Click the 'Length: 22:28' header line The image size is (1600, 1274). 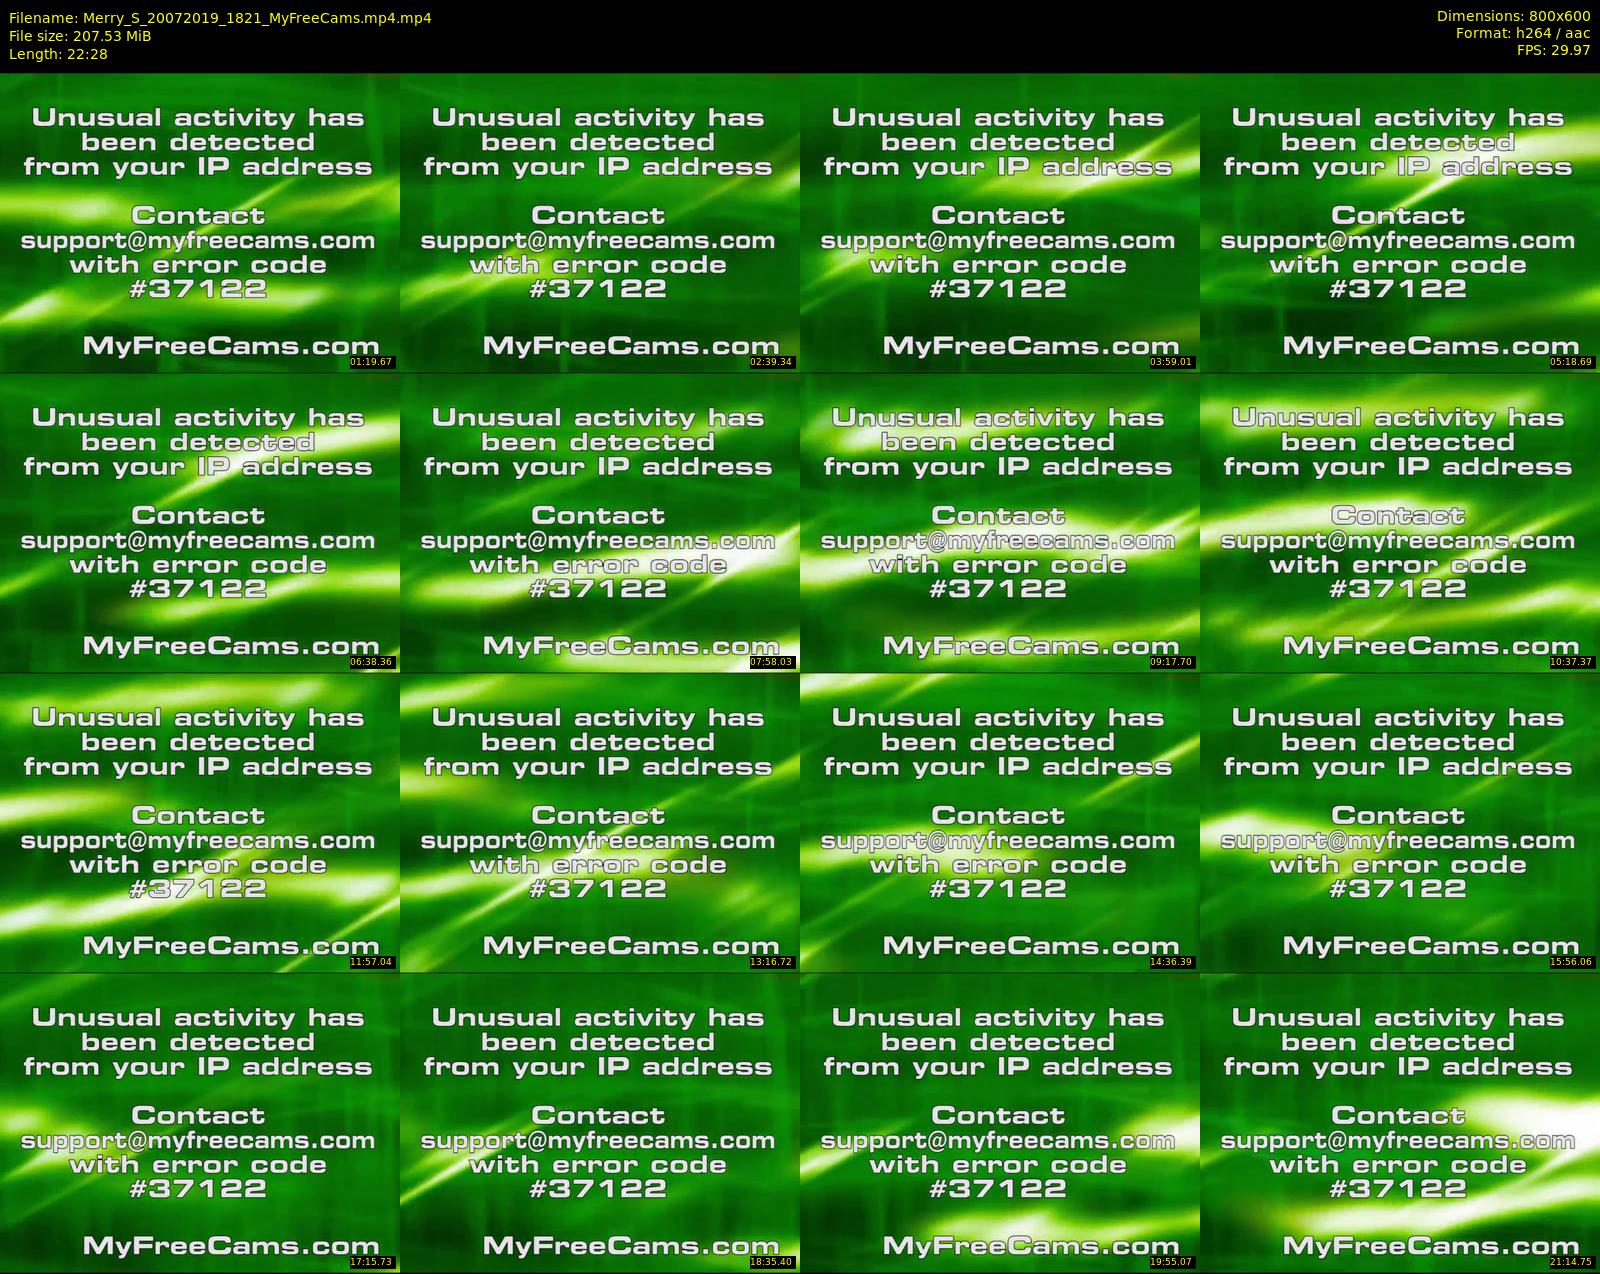coord(58,54)
